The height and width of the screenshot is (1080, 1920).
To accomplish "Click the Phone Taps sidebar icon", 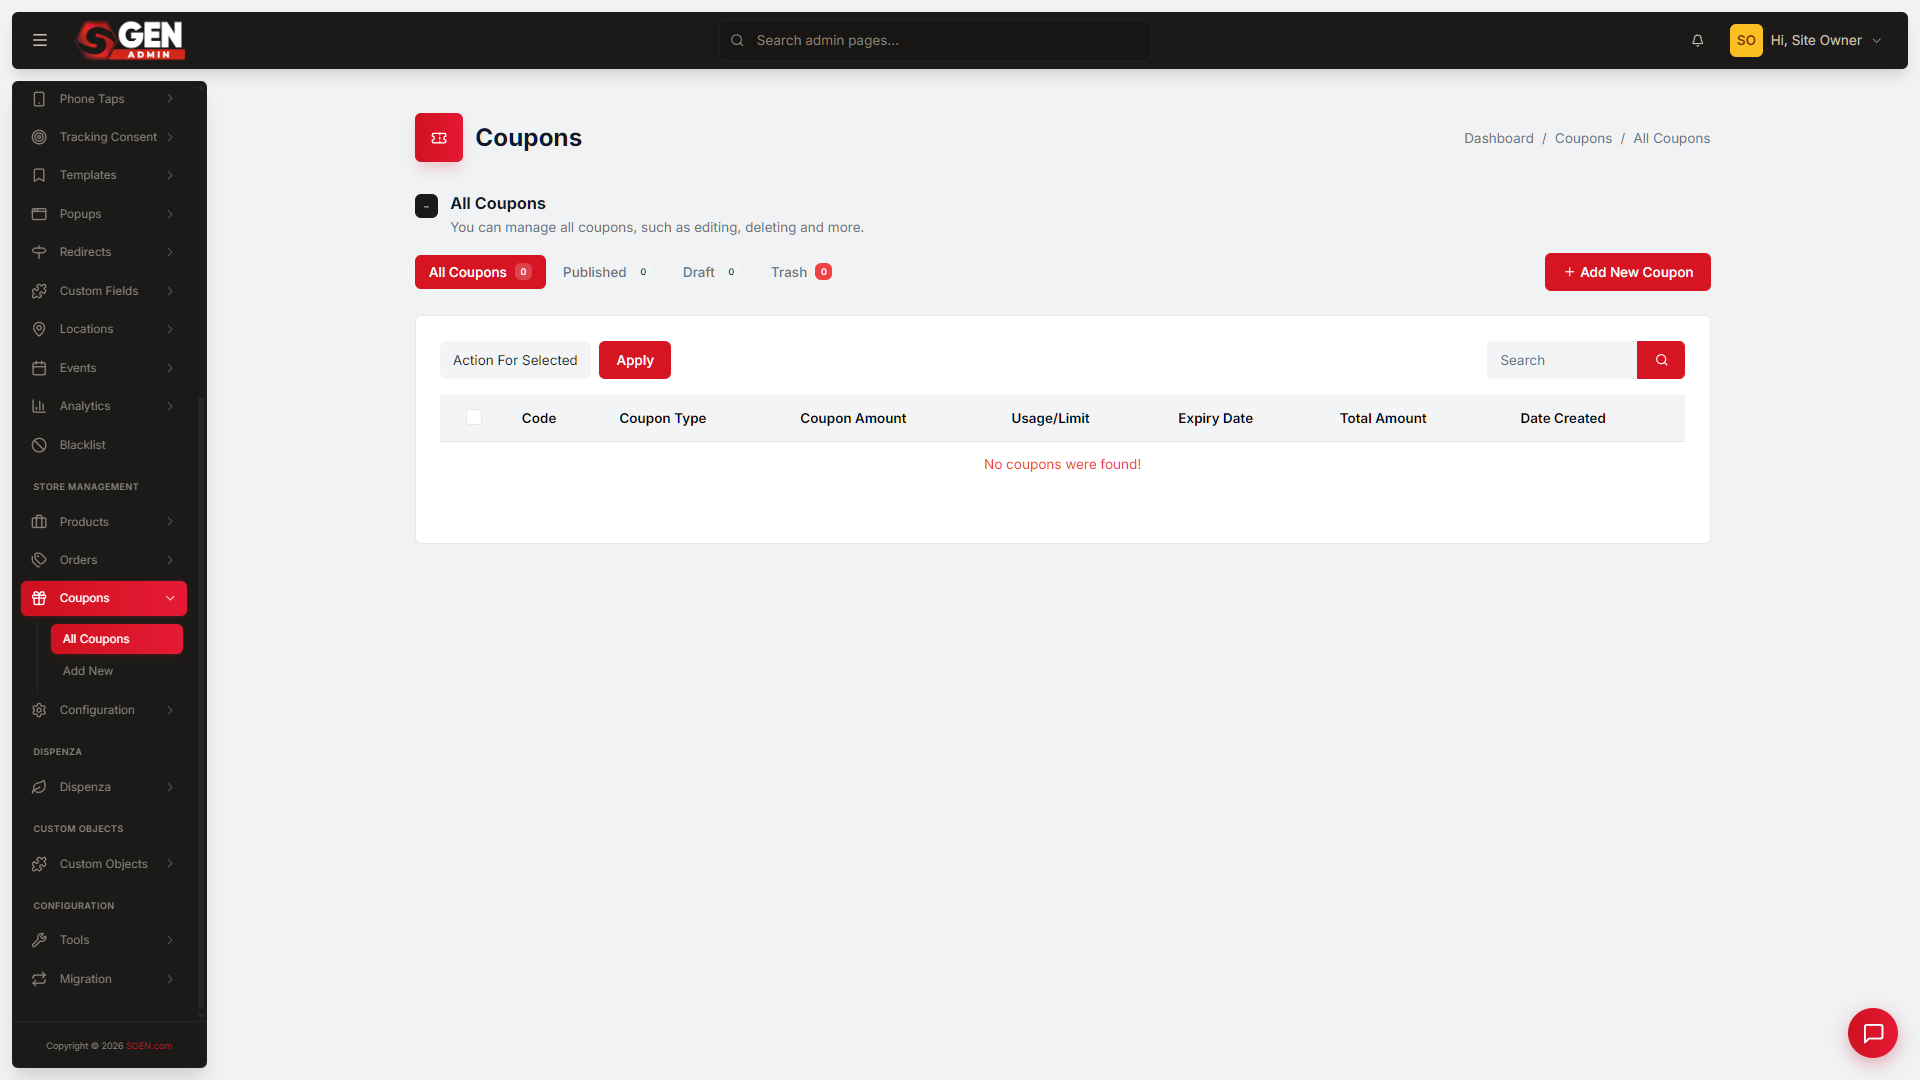I will tap(39, 99).
